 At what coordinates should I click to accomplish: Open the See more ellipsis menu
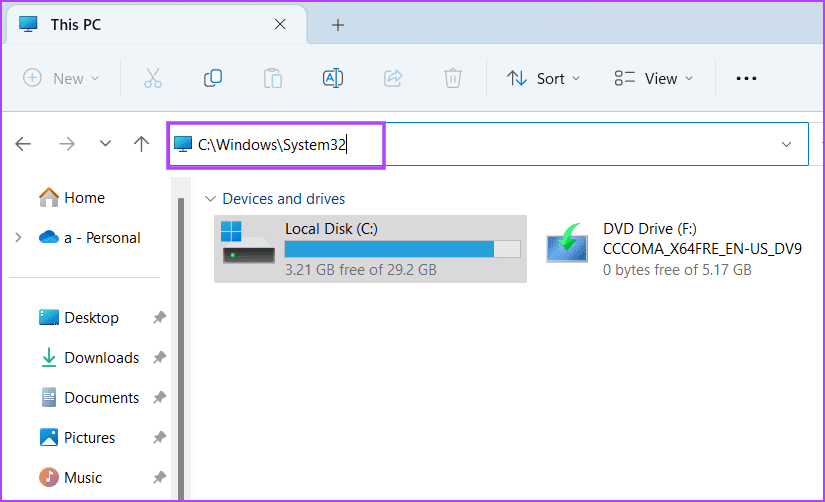[746, 78]
